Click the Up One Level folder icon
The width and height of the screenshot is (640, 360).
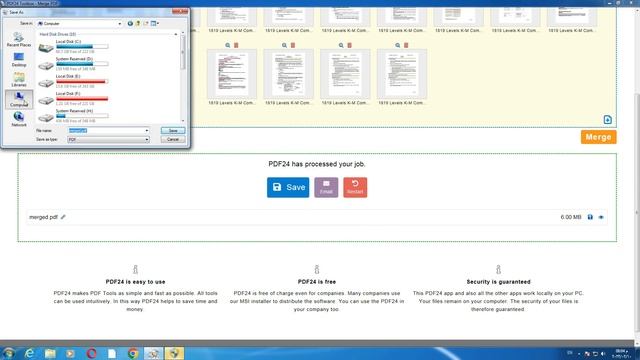coord(138,24)
